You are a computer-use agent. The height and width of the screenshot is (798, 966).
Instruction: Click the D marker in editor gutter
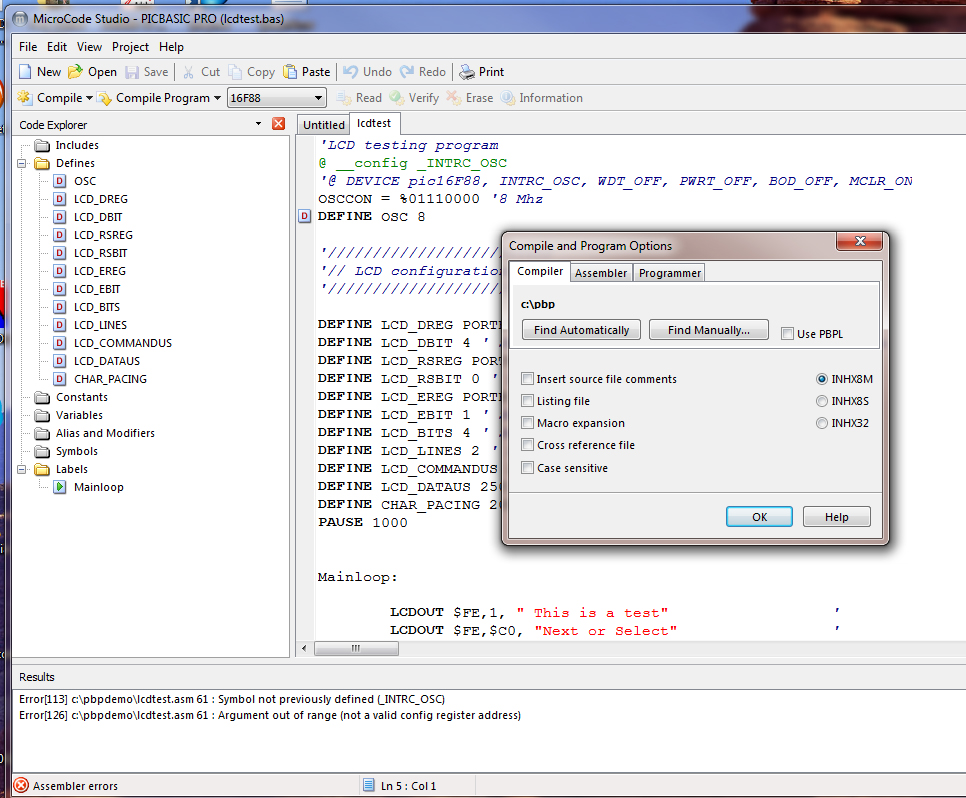(305, 216)
